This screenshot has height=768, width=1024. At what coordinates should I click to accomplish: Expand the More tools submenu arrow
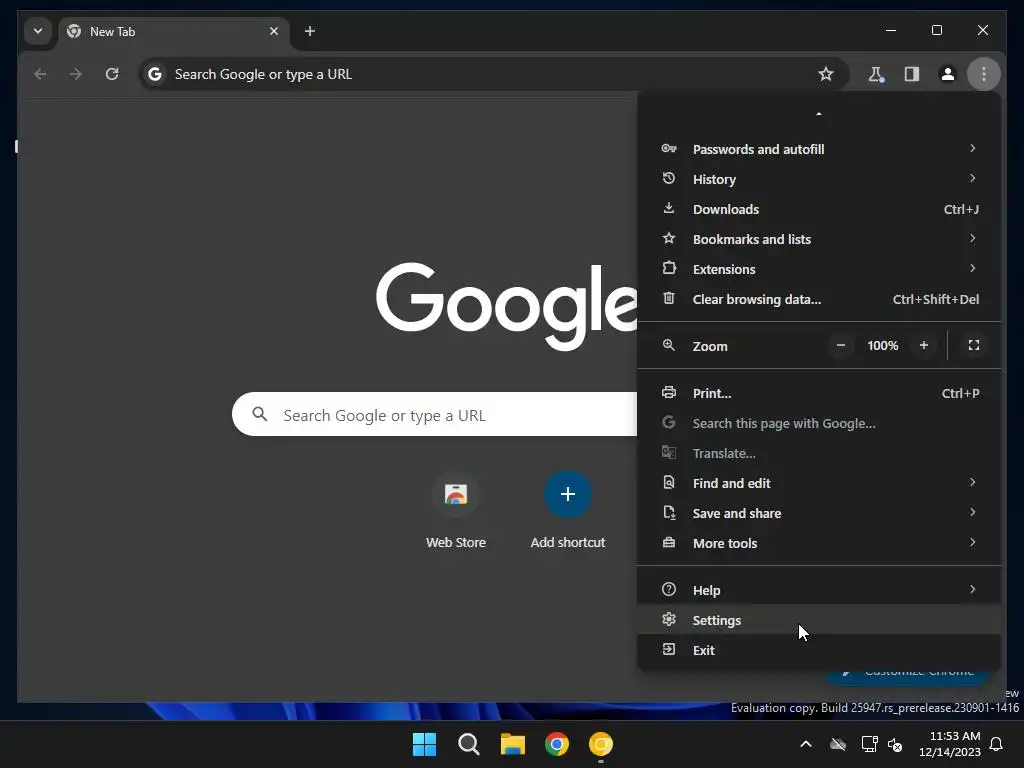972,543
